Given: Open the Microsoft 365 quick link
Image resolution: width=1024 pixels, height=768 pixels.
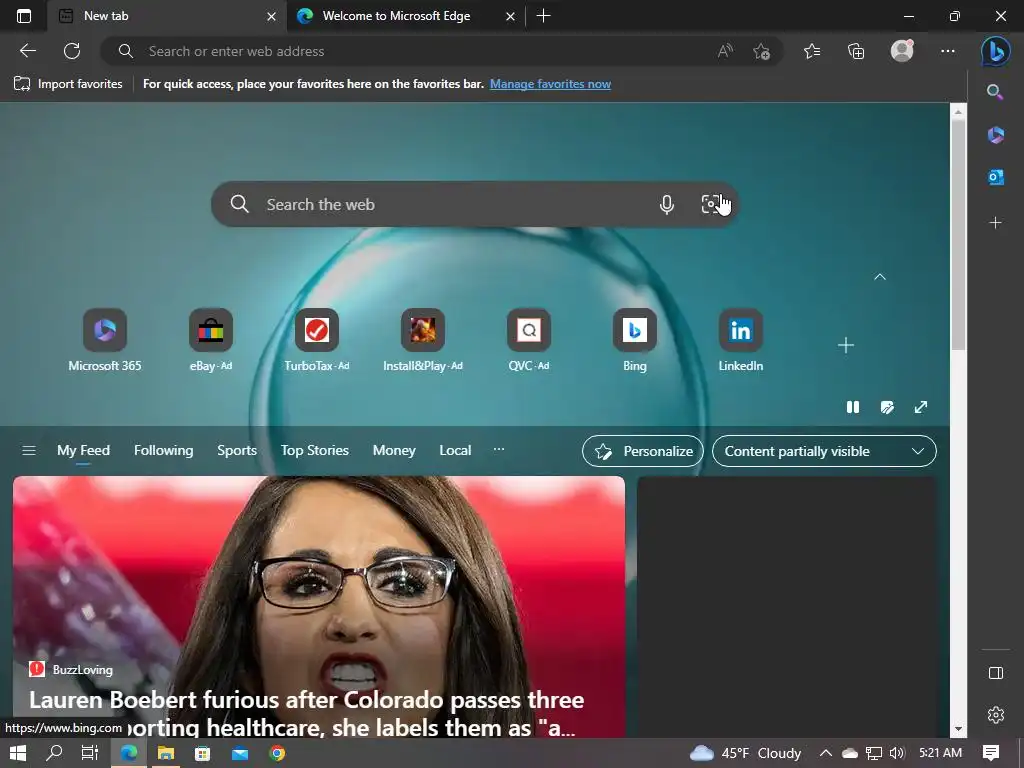Looking at the screenshot, I should click(104, 340).
